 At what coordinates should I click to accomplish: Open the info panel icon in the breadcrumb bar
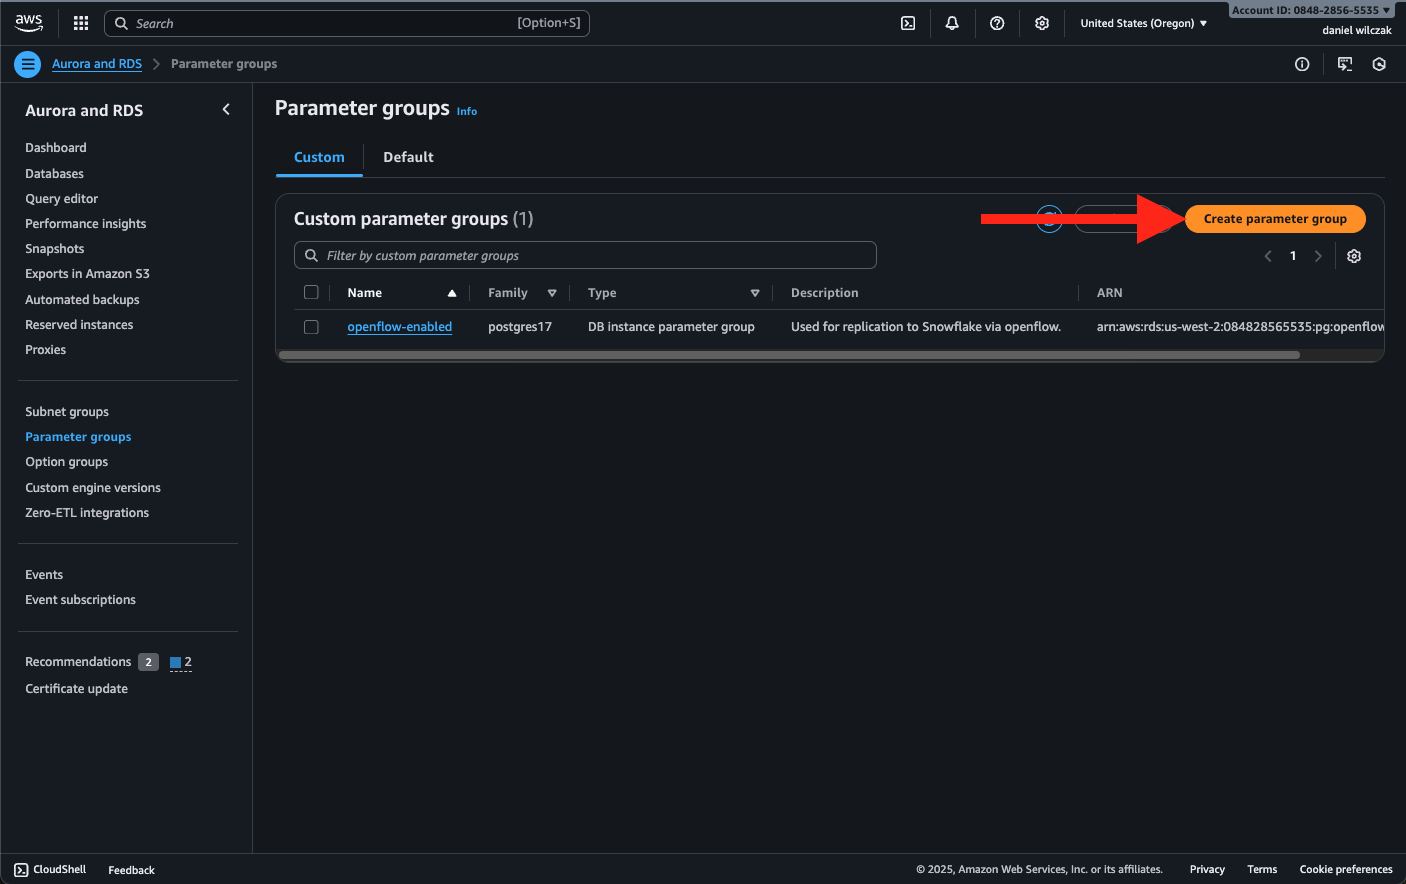pos(1302,64)
